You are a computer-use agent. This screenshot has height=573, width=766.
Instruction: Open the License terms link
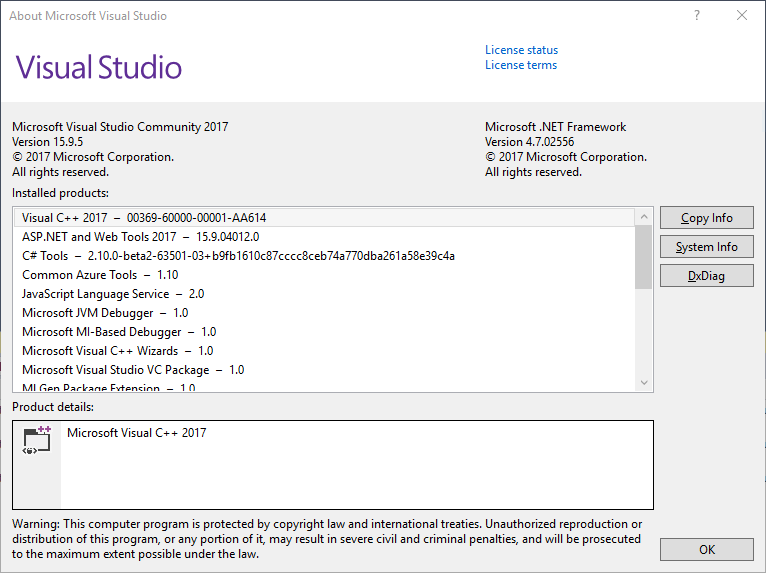click(x=521, y=65)
